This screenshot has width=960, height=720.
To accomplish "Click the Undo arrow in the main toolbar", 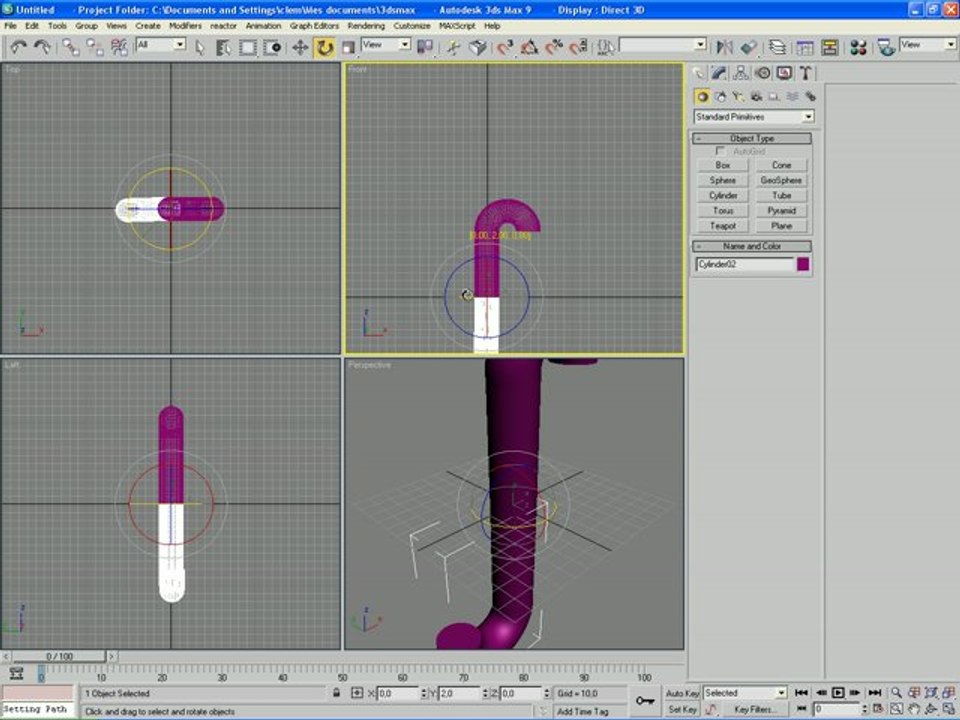I will 18,47.
